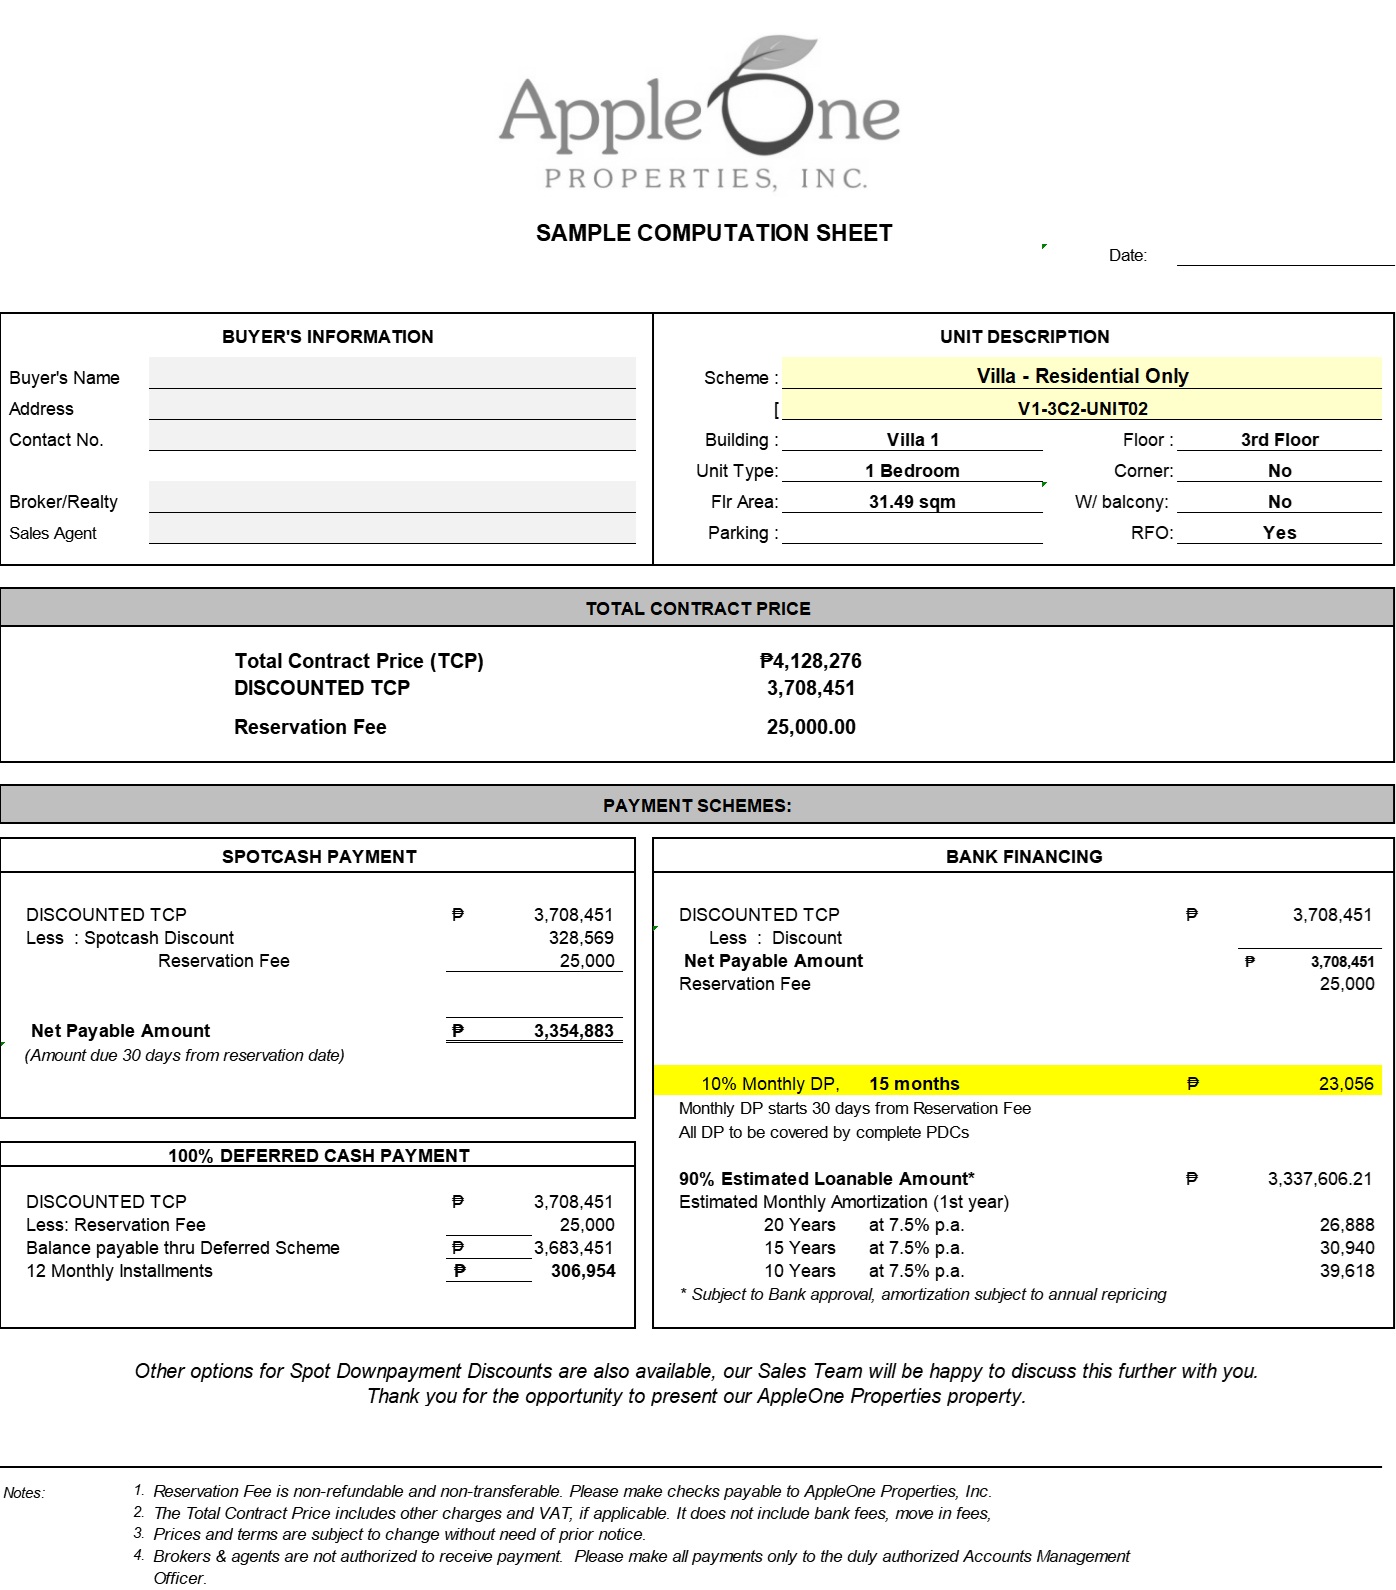Select the unit code "V1-3C2-UNIT02" cell
The height and width of the screenshot is (1590, 1396).
[1082, 407]
